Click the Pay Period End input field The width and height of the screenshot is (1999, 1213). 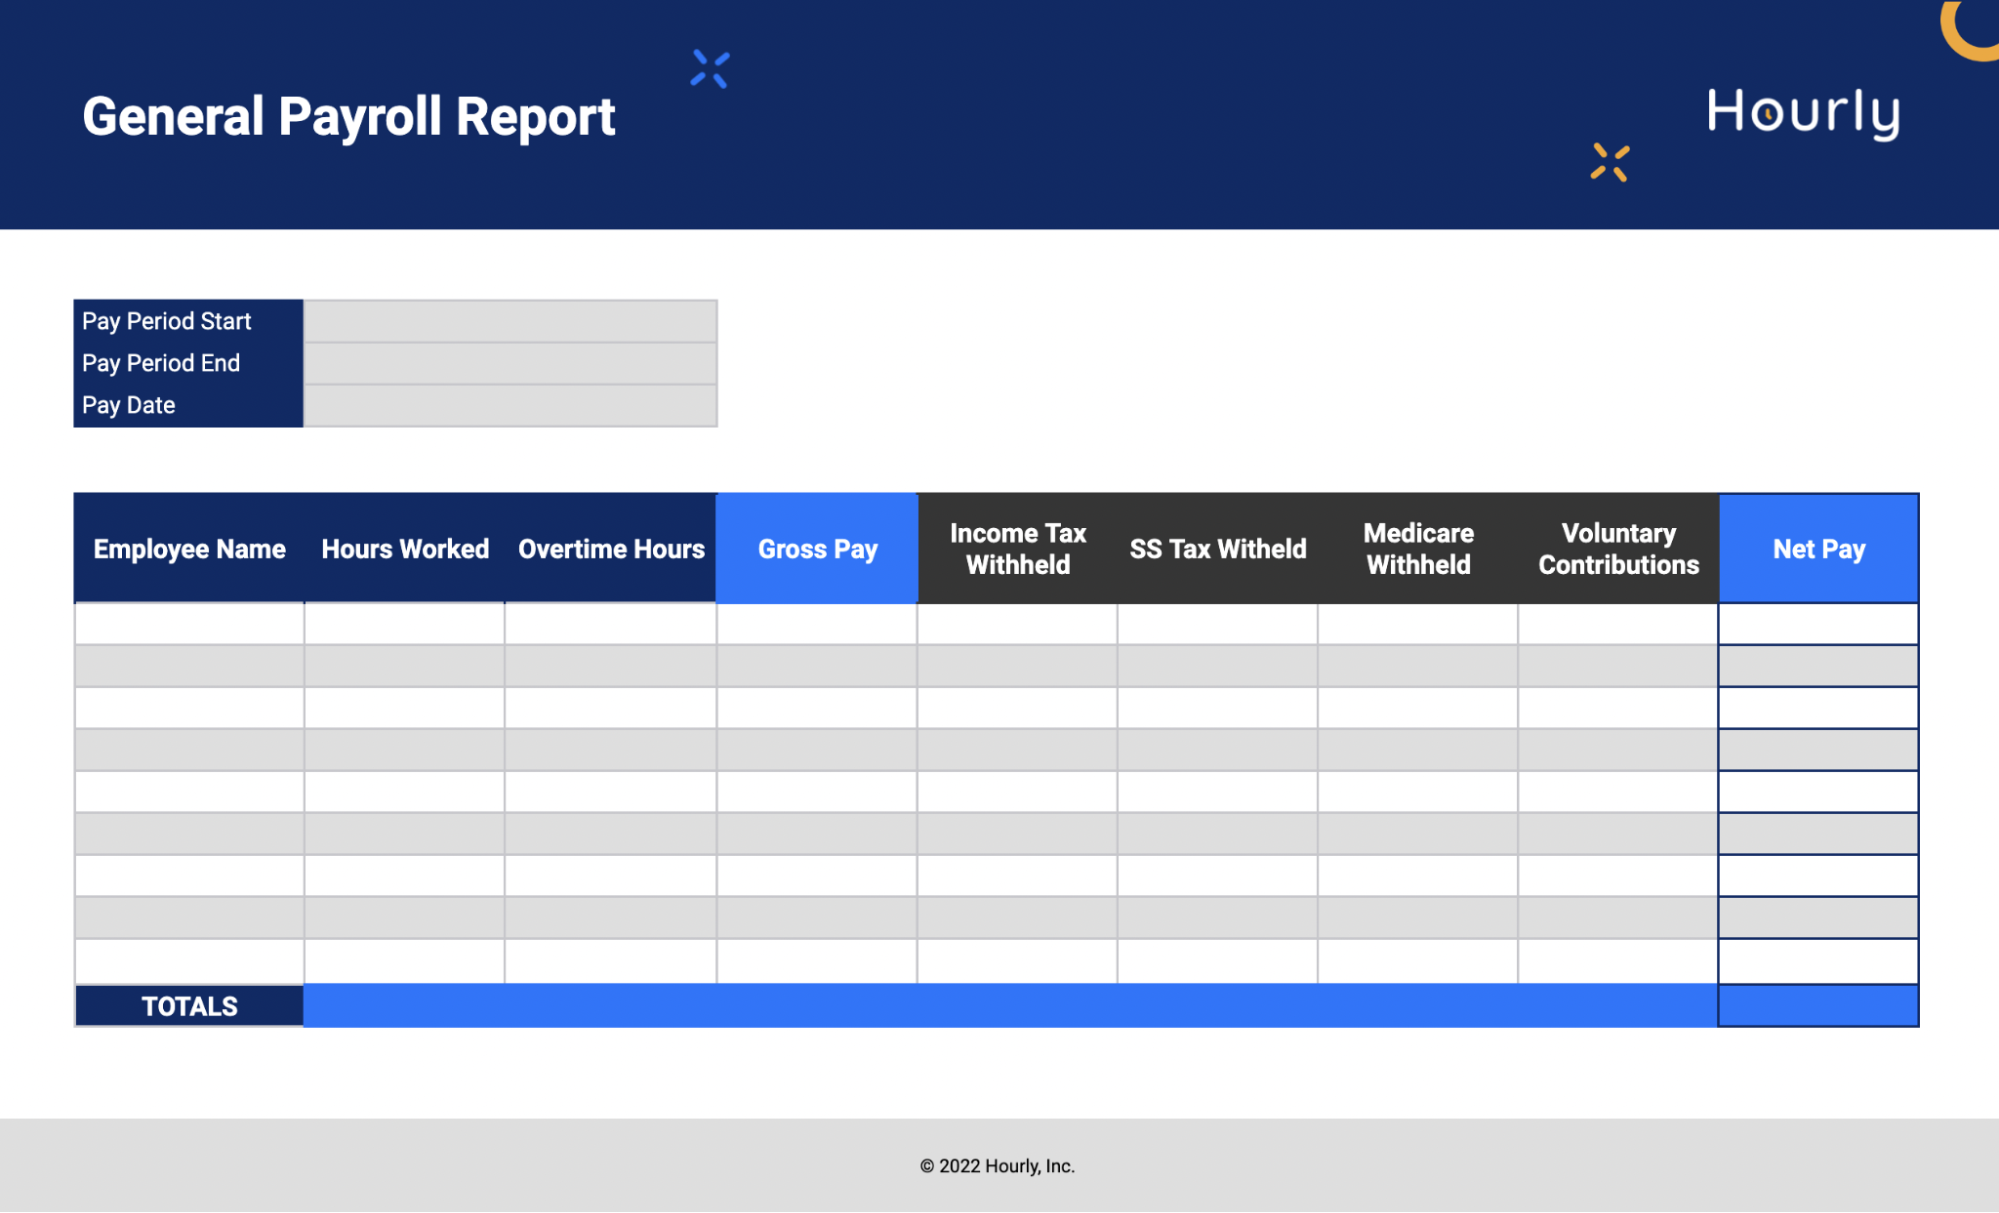tap(510, 363)
